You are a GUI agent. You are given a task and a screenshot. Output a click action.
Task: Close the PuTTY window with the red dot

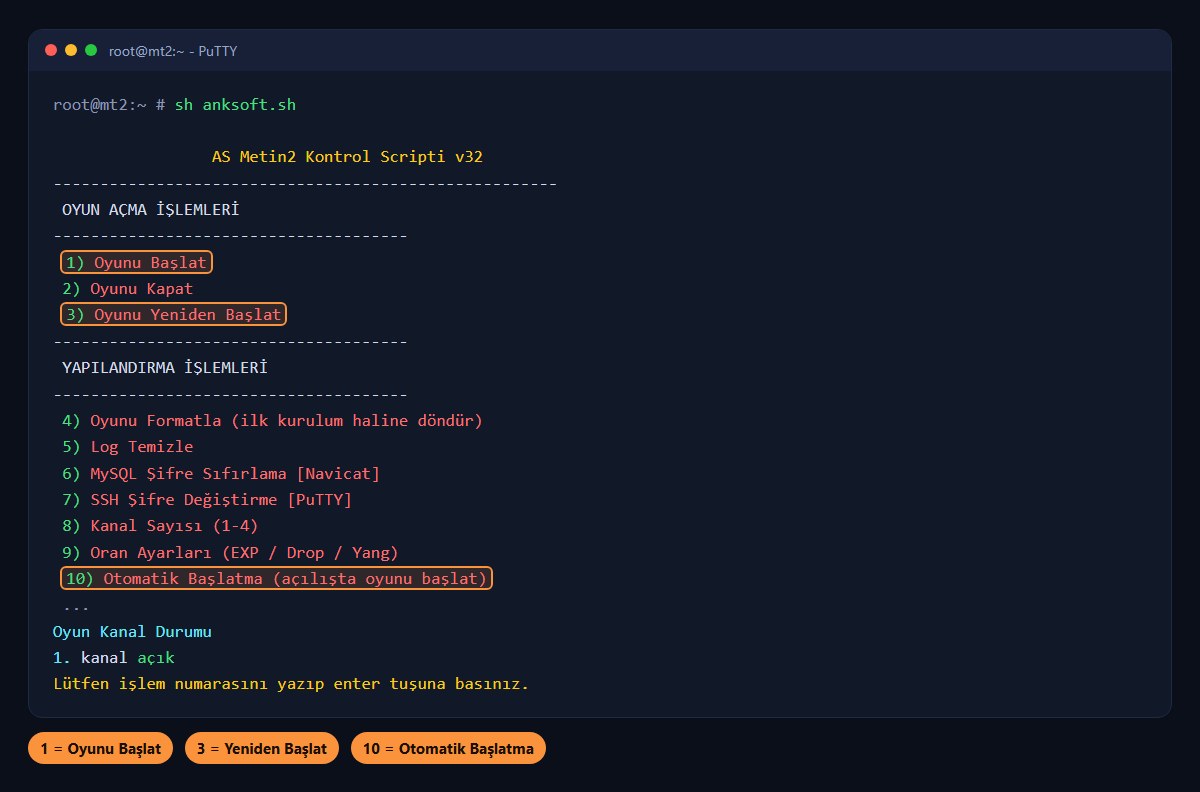pyautogui.click(x=51, y=50)
